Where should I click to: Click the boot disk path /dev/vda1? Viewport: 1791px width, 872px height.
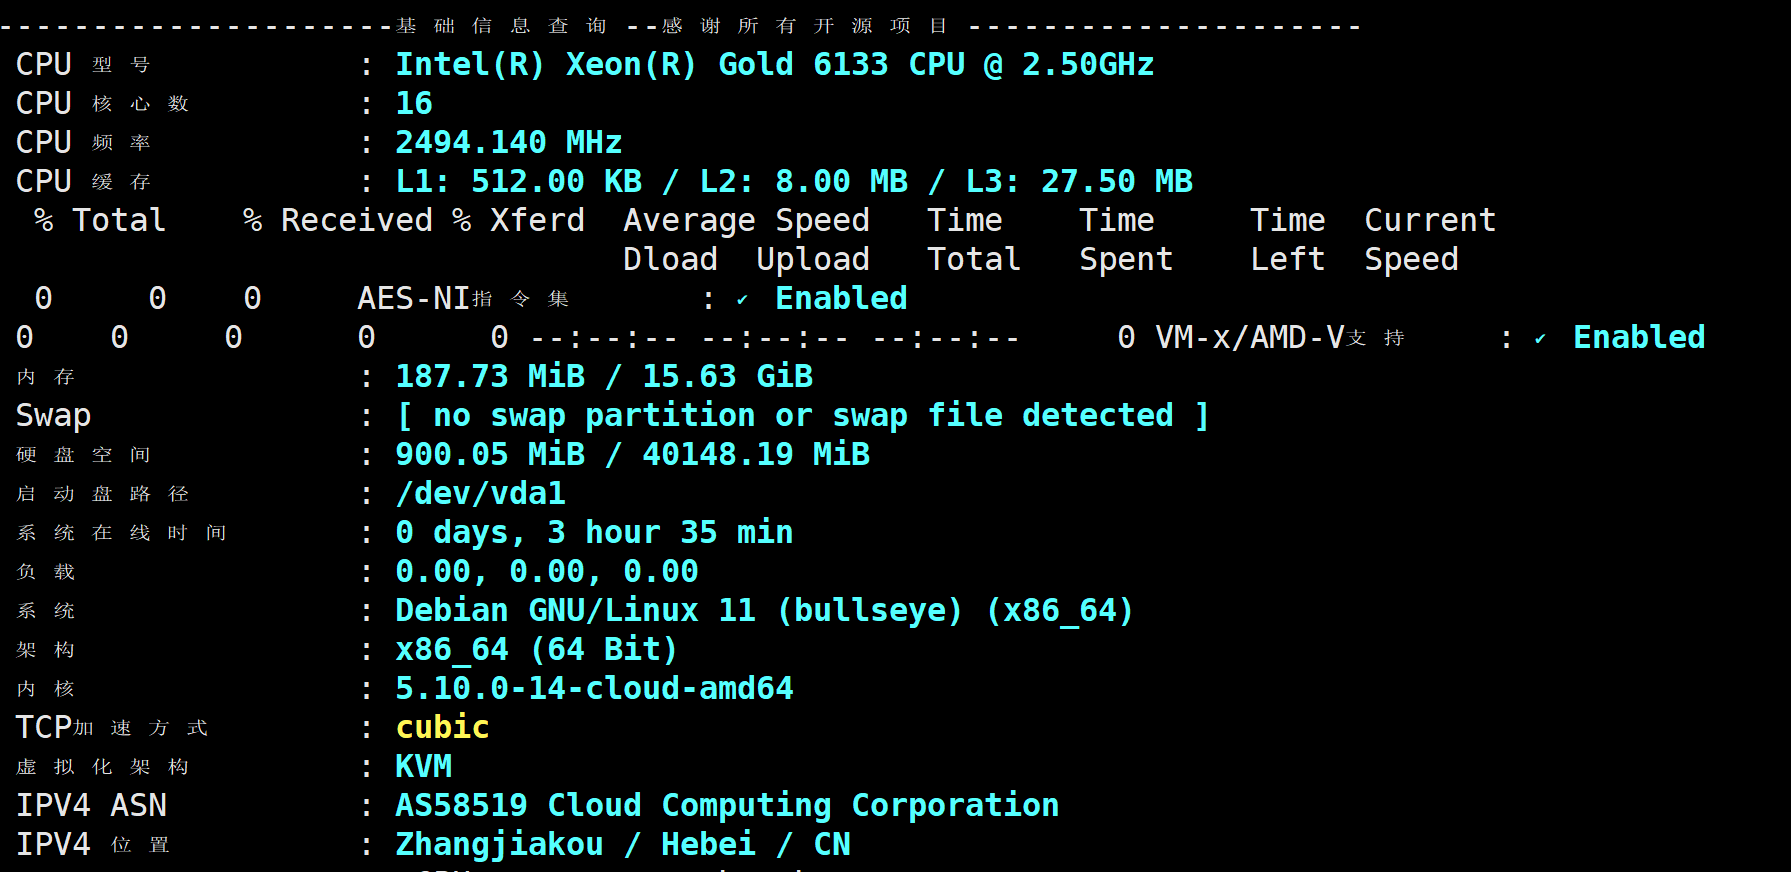tap(481, 493)
